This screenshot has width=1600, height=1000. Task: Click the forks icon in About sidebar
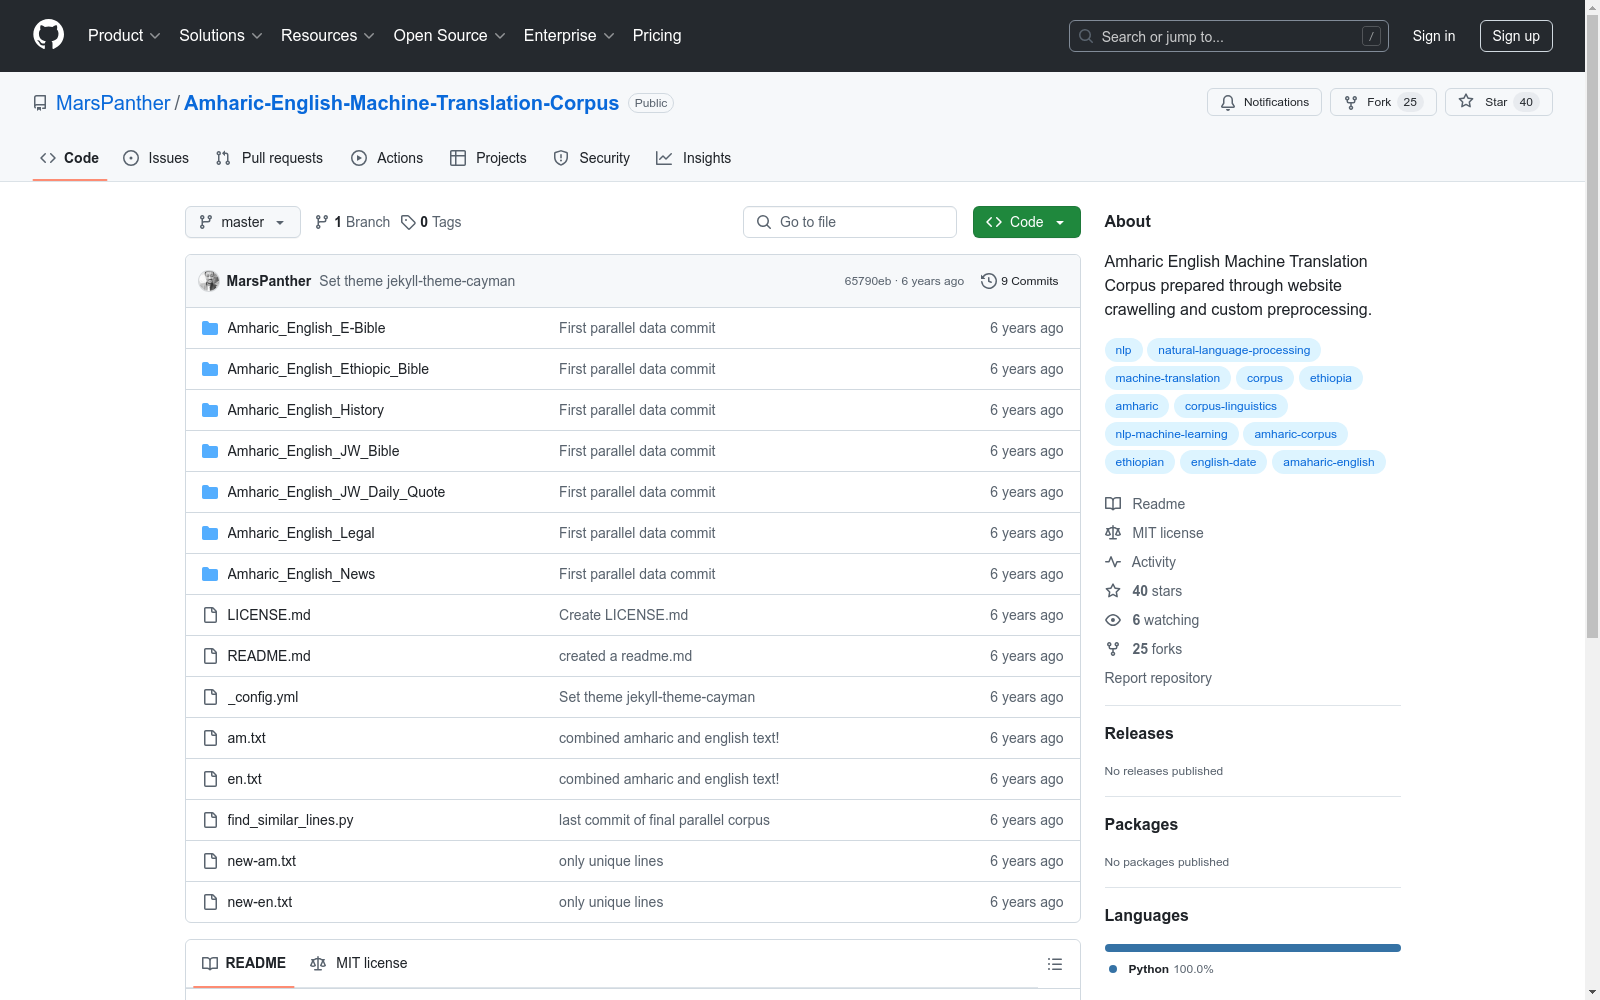pos(1113,649)
